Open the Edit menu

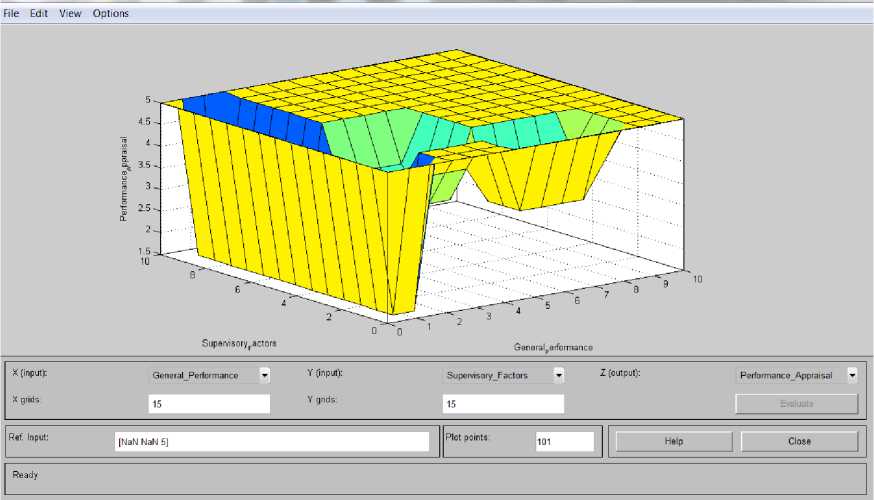39,14
